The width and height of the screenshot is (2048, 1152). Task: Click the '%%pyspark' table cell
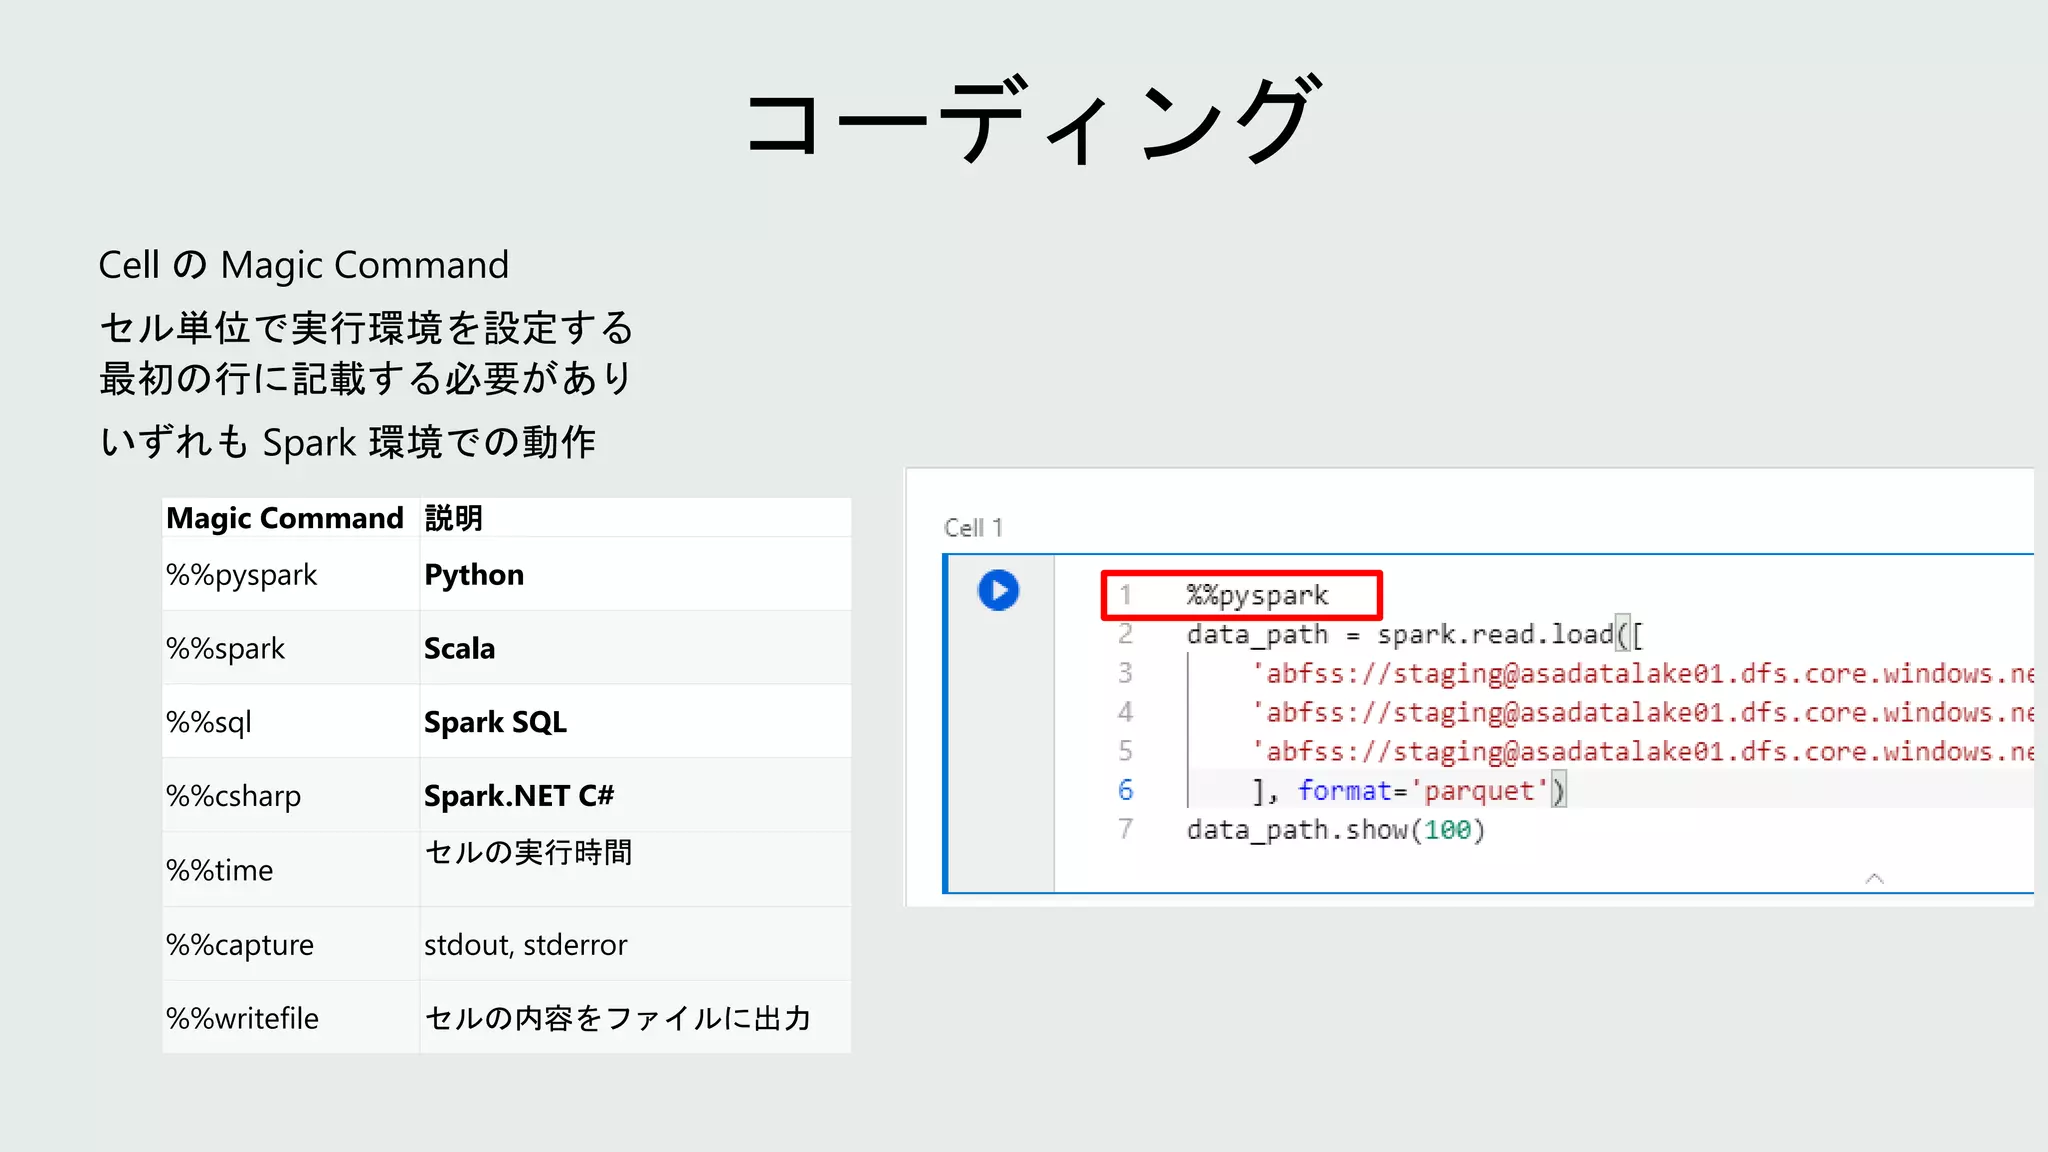pos(291,574)
